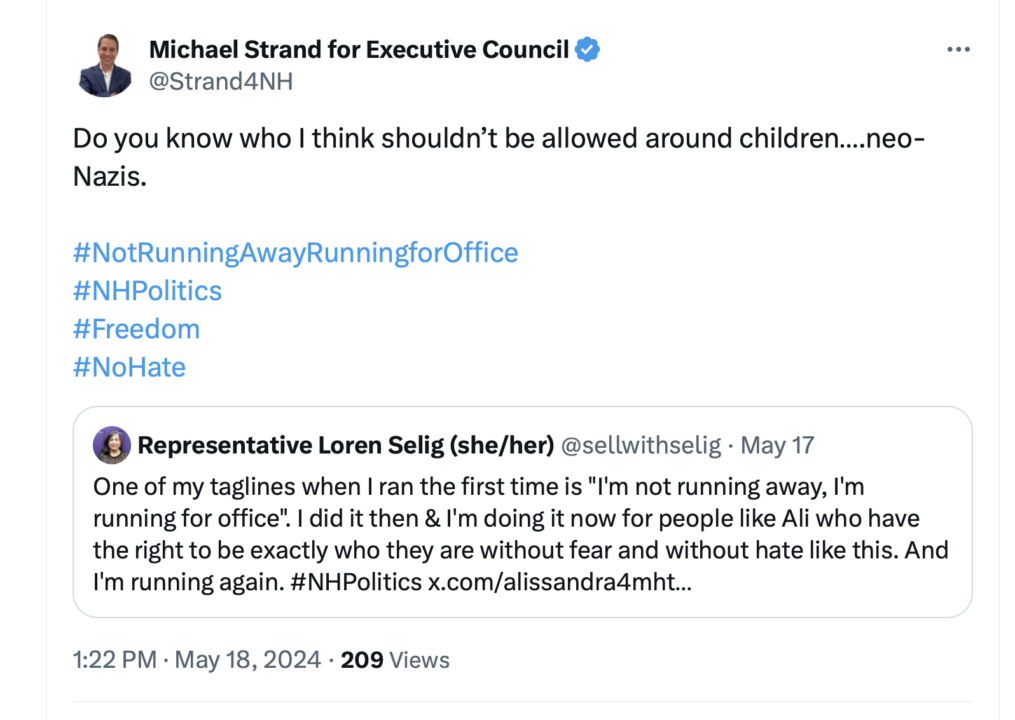Click the @sellwithselig handle
Screen dimensions: 1015x720
(640, 445)
